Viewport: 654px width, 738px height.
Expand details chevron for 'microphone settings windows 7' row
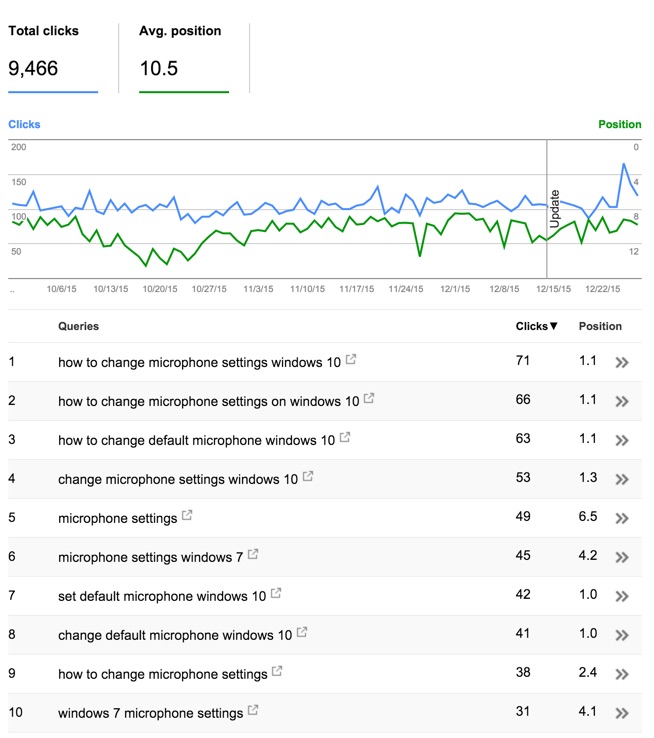(622, 558)
